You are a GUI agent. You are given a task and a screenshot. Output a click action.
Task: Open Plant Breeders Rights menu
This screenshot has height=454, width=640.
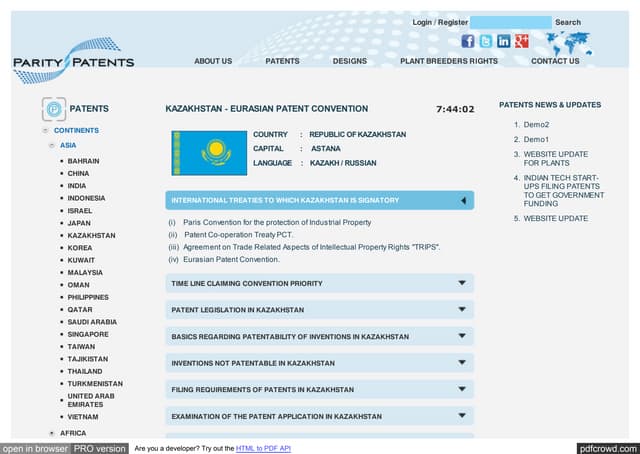[x=448, y=61]
